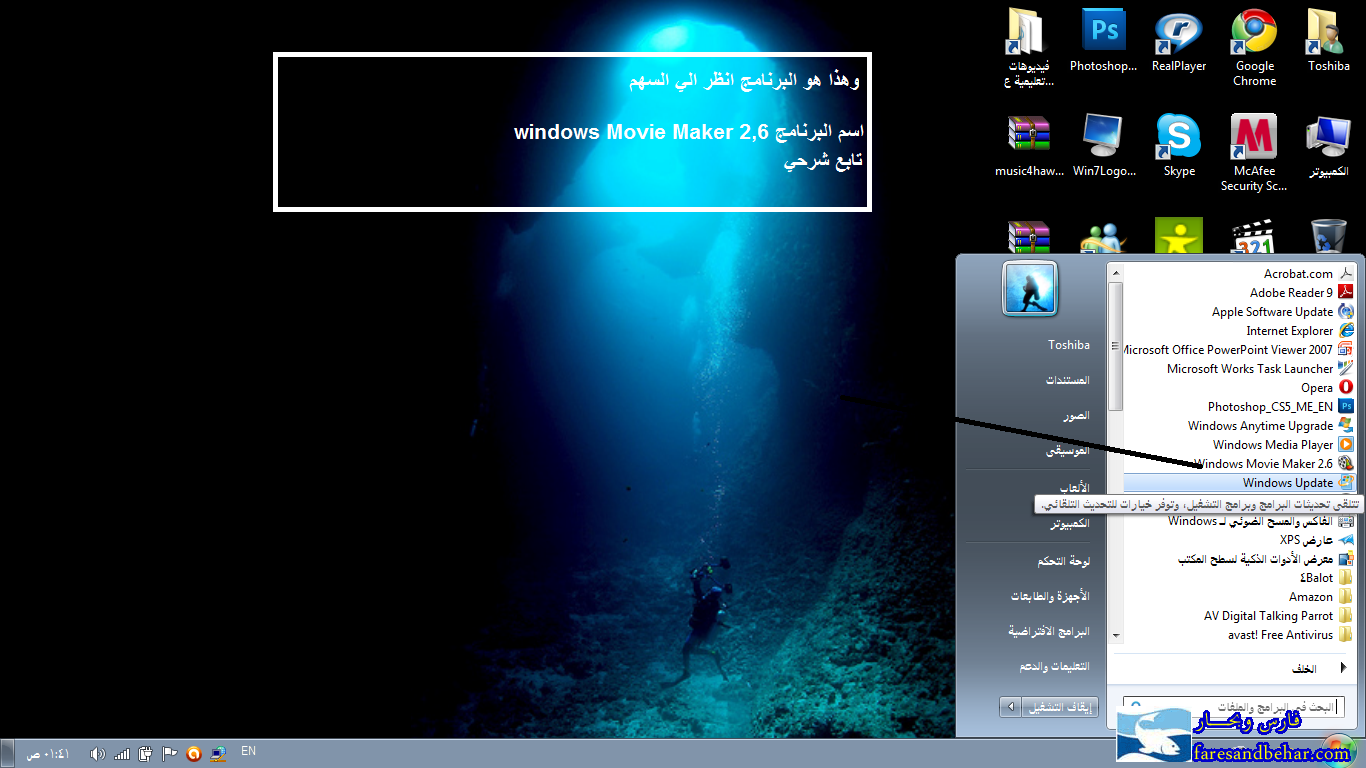The image size is (1366, 768).
Task: Open the Action Center flag tray icon
Action: [170, 753]
